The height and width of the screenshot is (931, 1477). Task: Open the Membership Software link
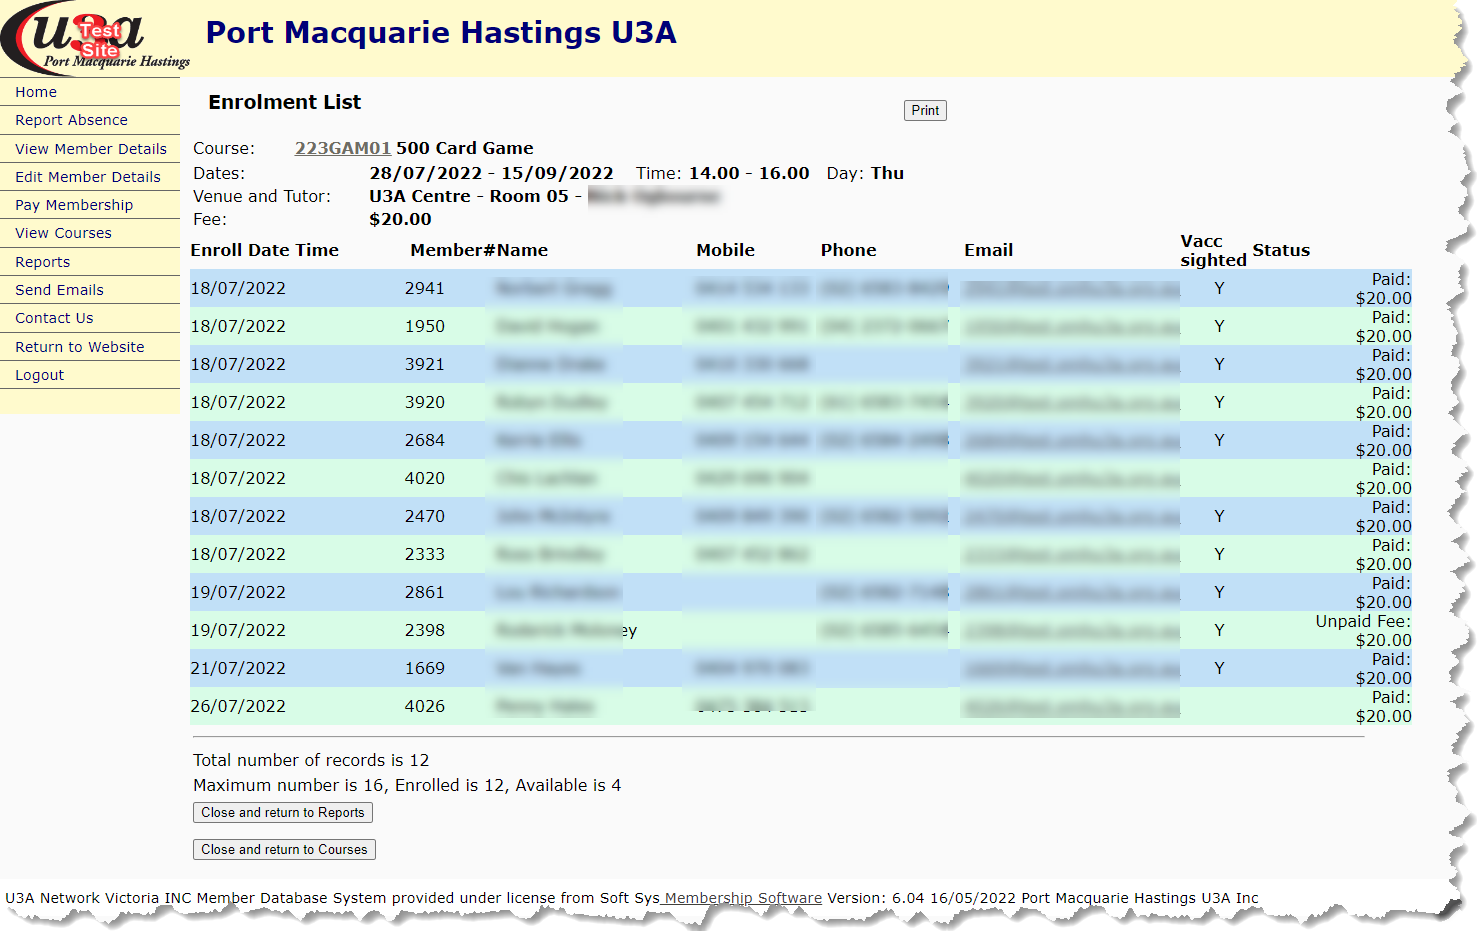741,897
